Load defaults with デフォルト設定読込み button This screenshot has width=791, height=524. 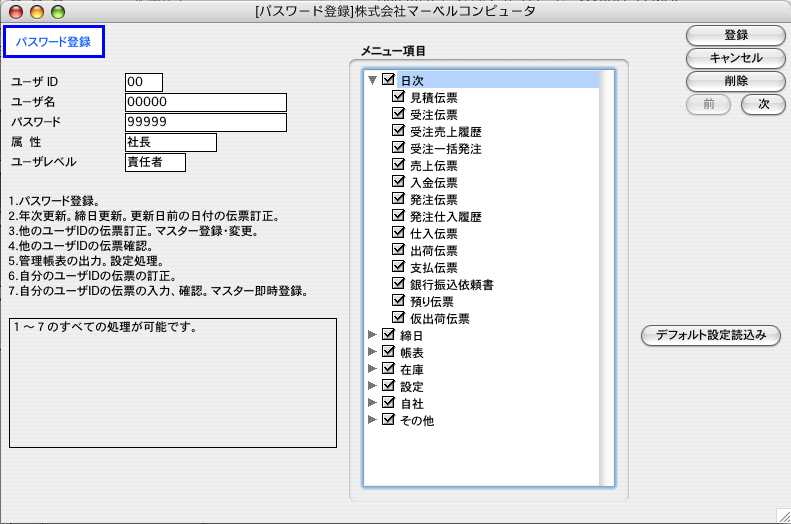(x=711, y=335)
